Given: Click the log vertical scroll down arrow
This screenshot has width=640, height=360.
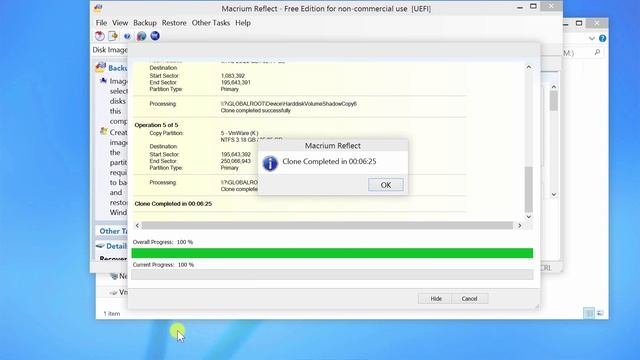Looking at the screenshot, I should [529, 217].
